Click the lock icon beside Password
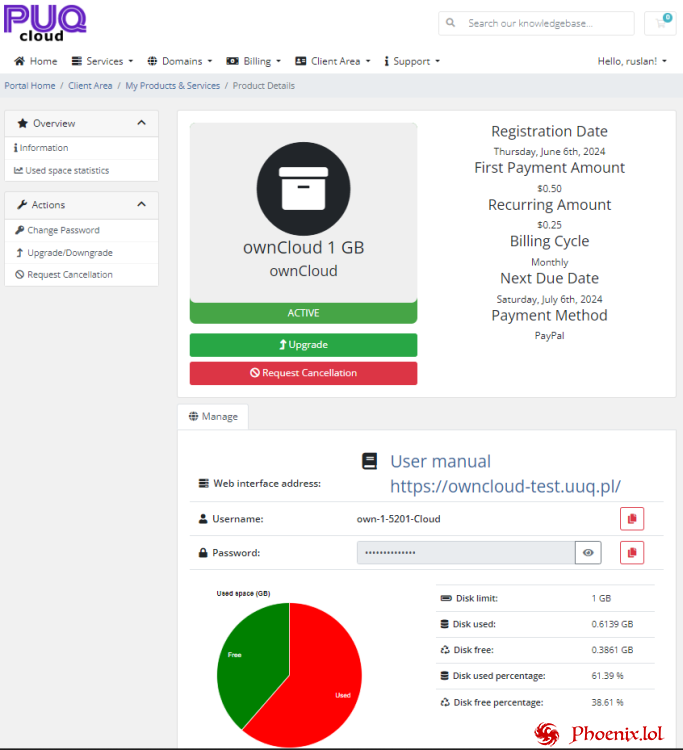Screen dimensions: 683x750 coord(203,552)
